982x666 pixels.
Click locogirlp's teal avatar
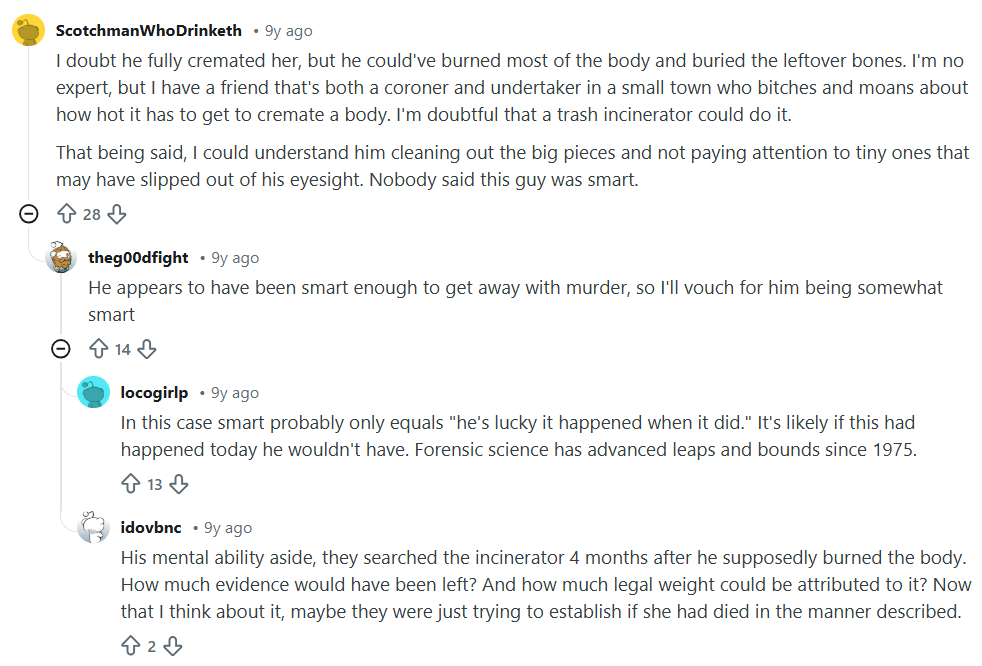click(x=93, y=393)
